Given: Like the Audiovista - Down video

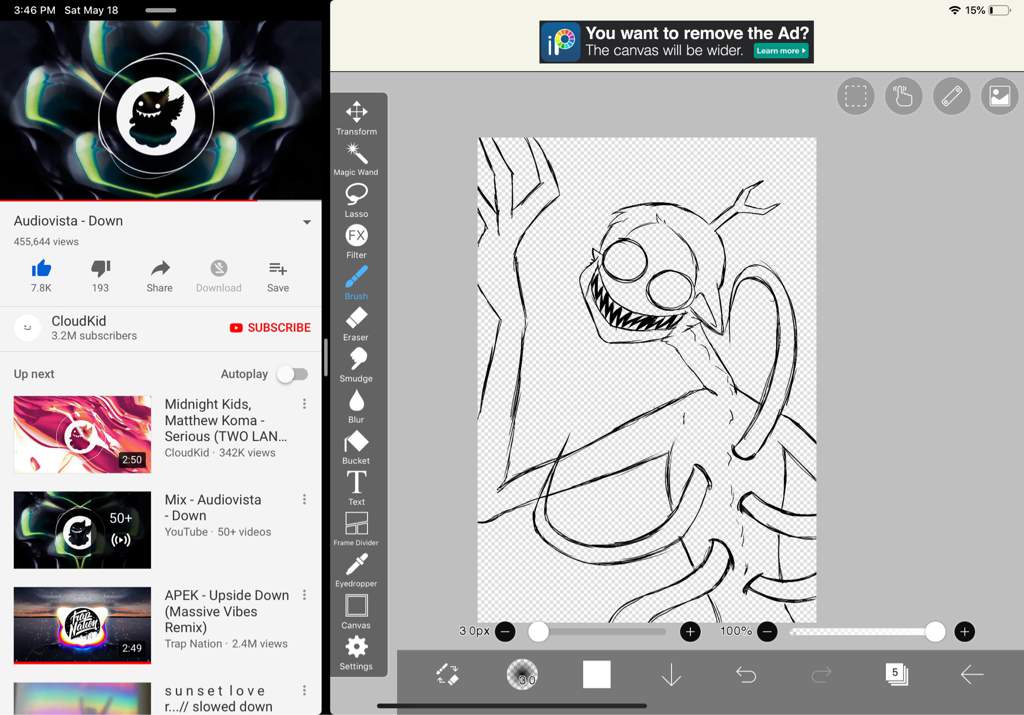Looking at the screenshot, I should click(x=41, y=276).
